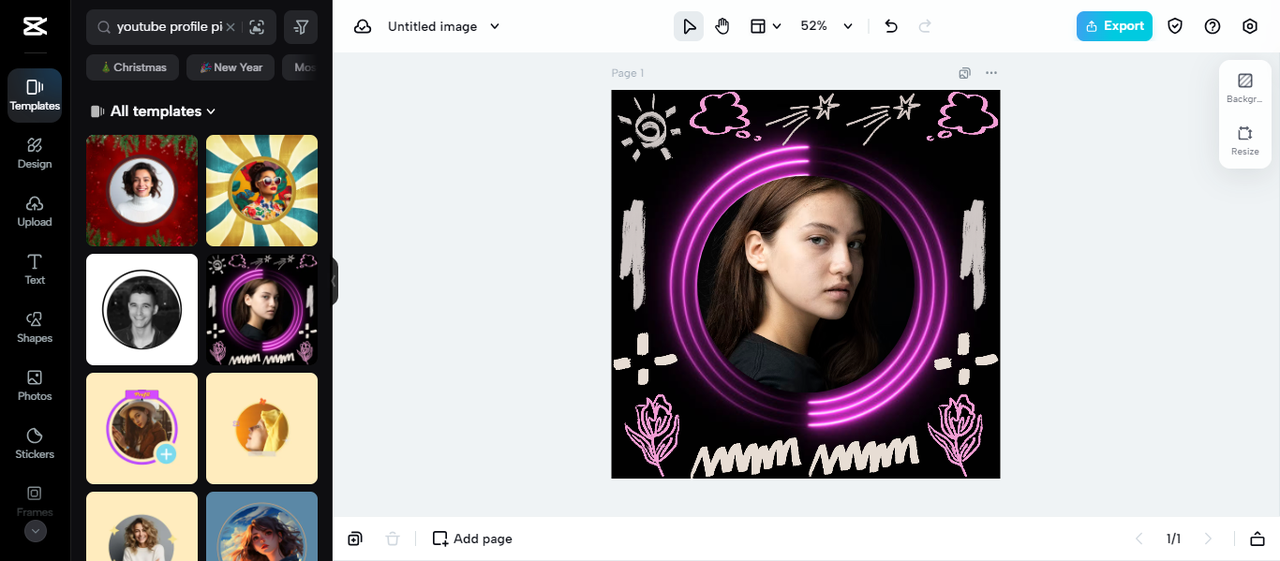Viewport: 1280px width, 561px height.
Task: Click the filter icon beside search
Action: pyautogui.click(x=301, y=27)
